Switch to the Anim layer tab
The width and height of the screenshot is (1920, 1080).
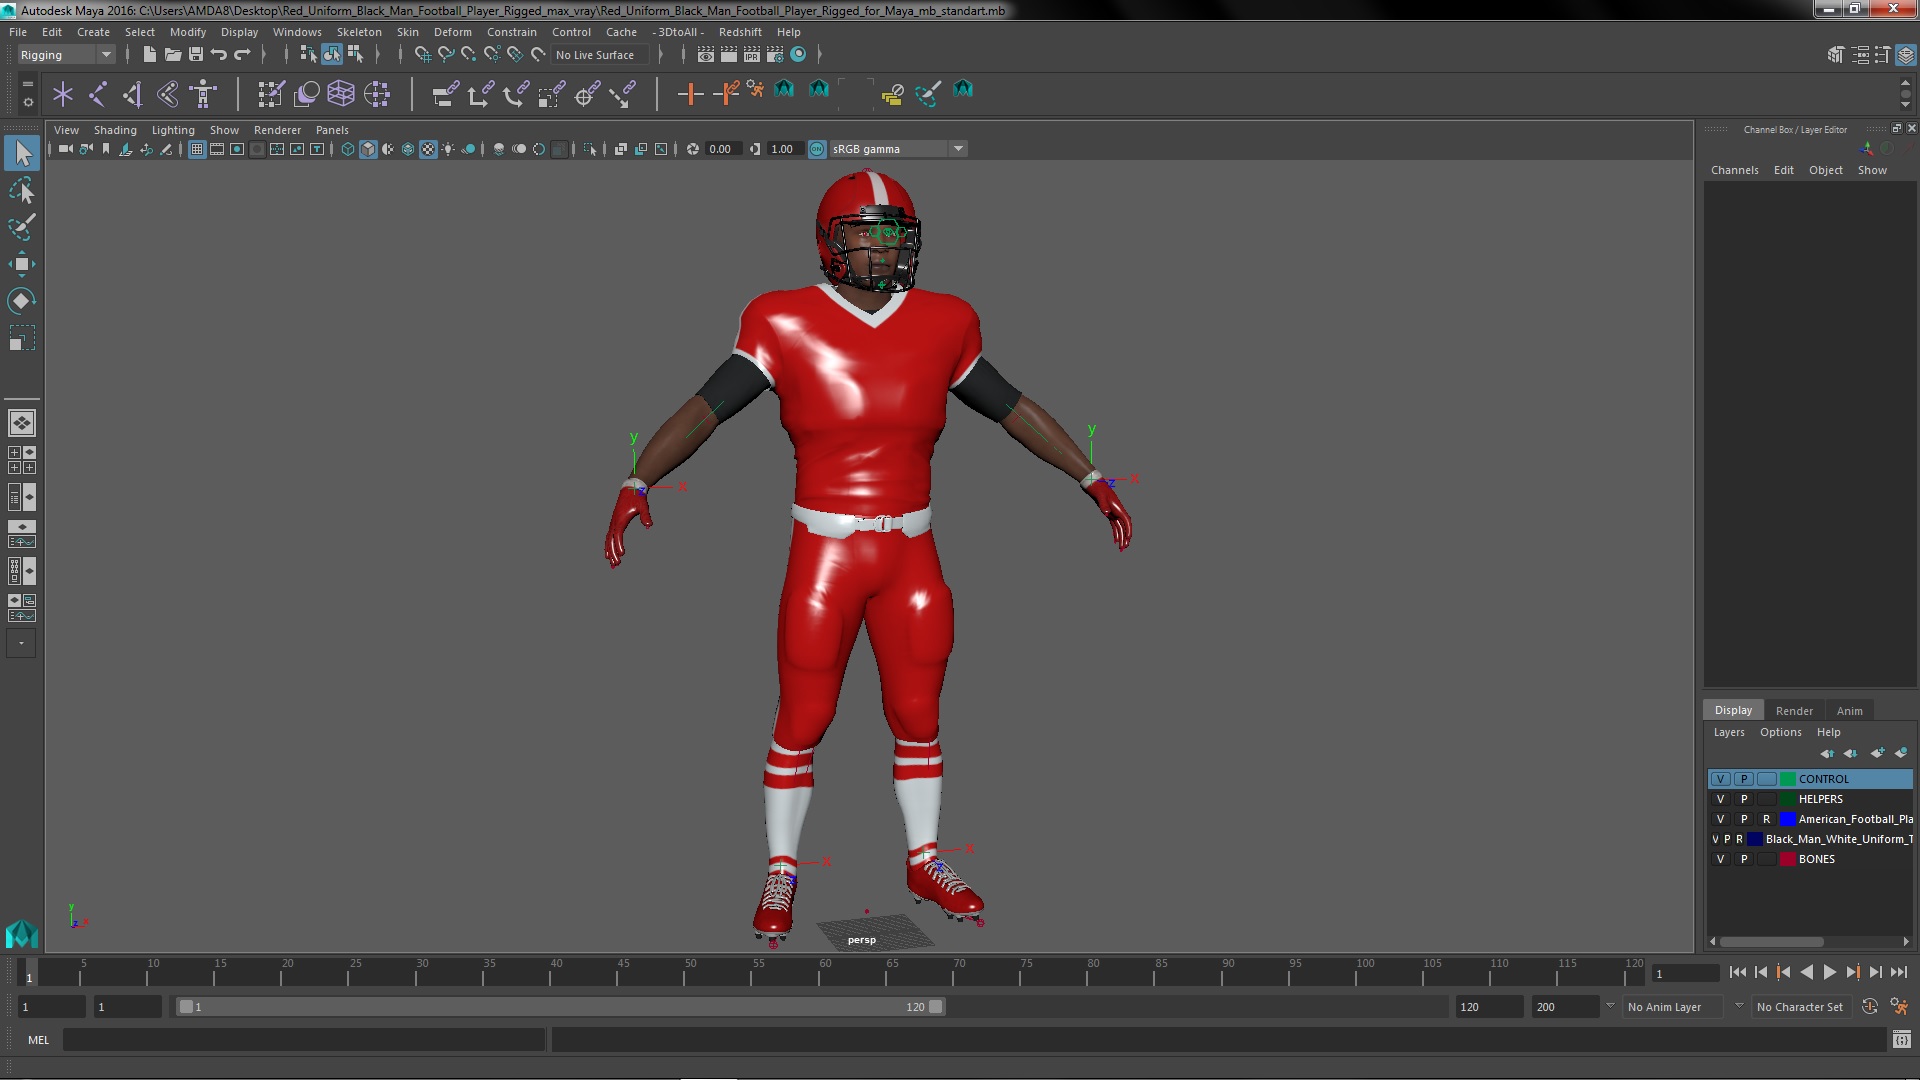[1849, 711]
